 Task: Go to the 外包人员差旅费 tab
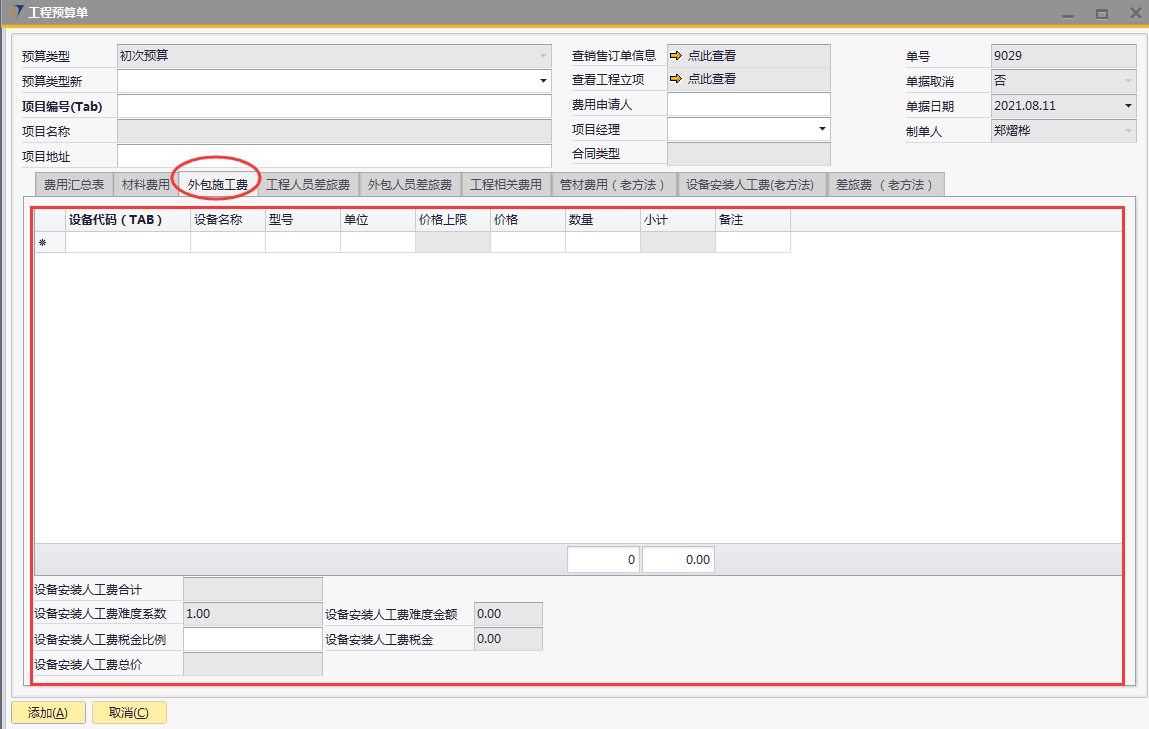click(410, 185)
